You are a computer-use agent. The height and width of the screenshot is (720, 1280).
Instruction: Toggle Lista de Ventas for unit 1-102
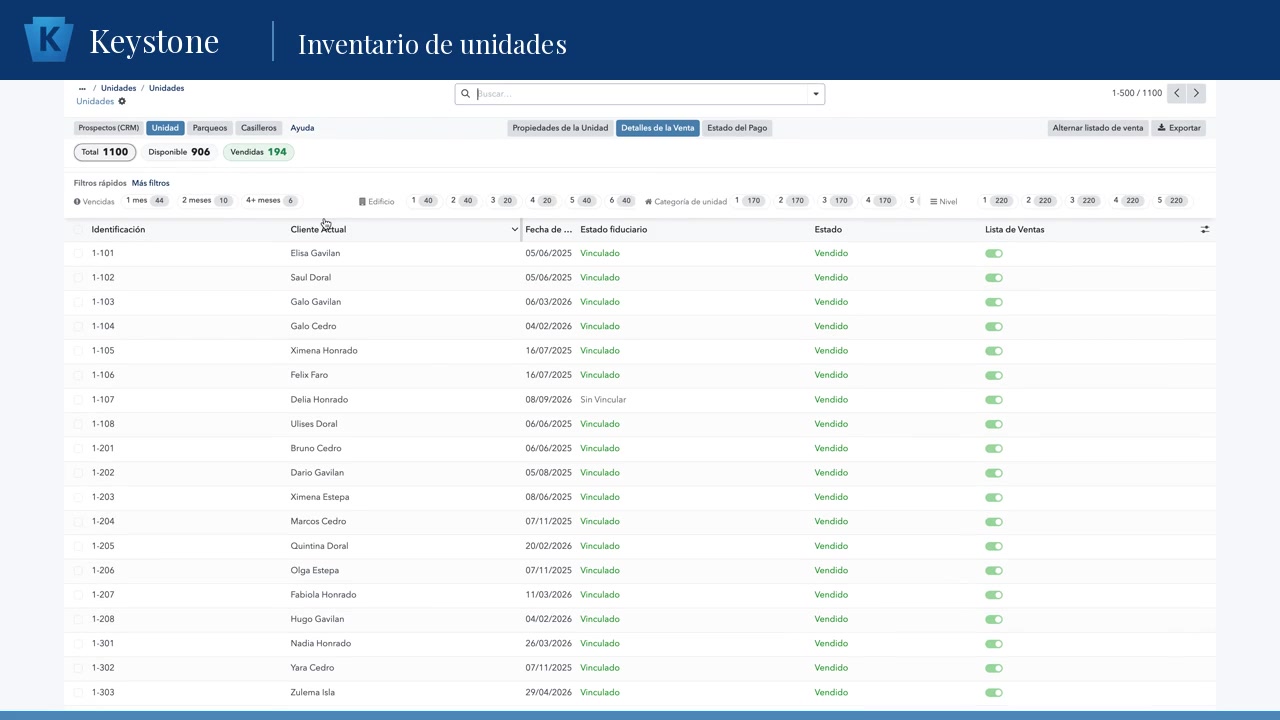click(x=994, y=278)
